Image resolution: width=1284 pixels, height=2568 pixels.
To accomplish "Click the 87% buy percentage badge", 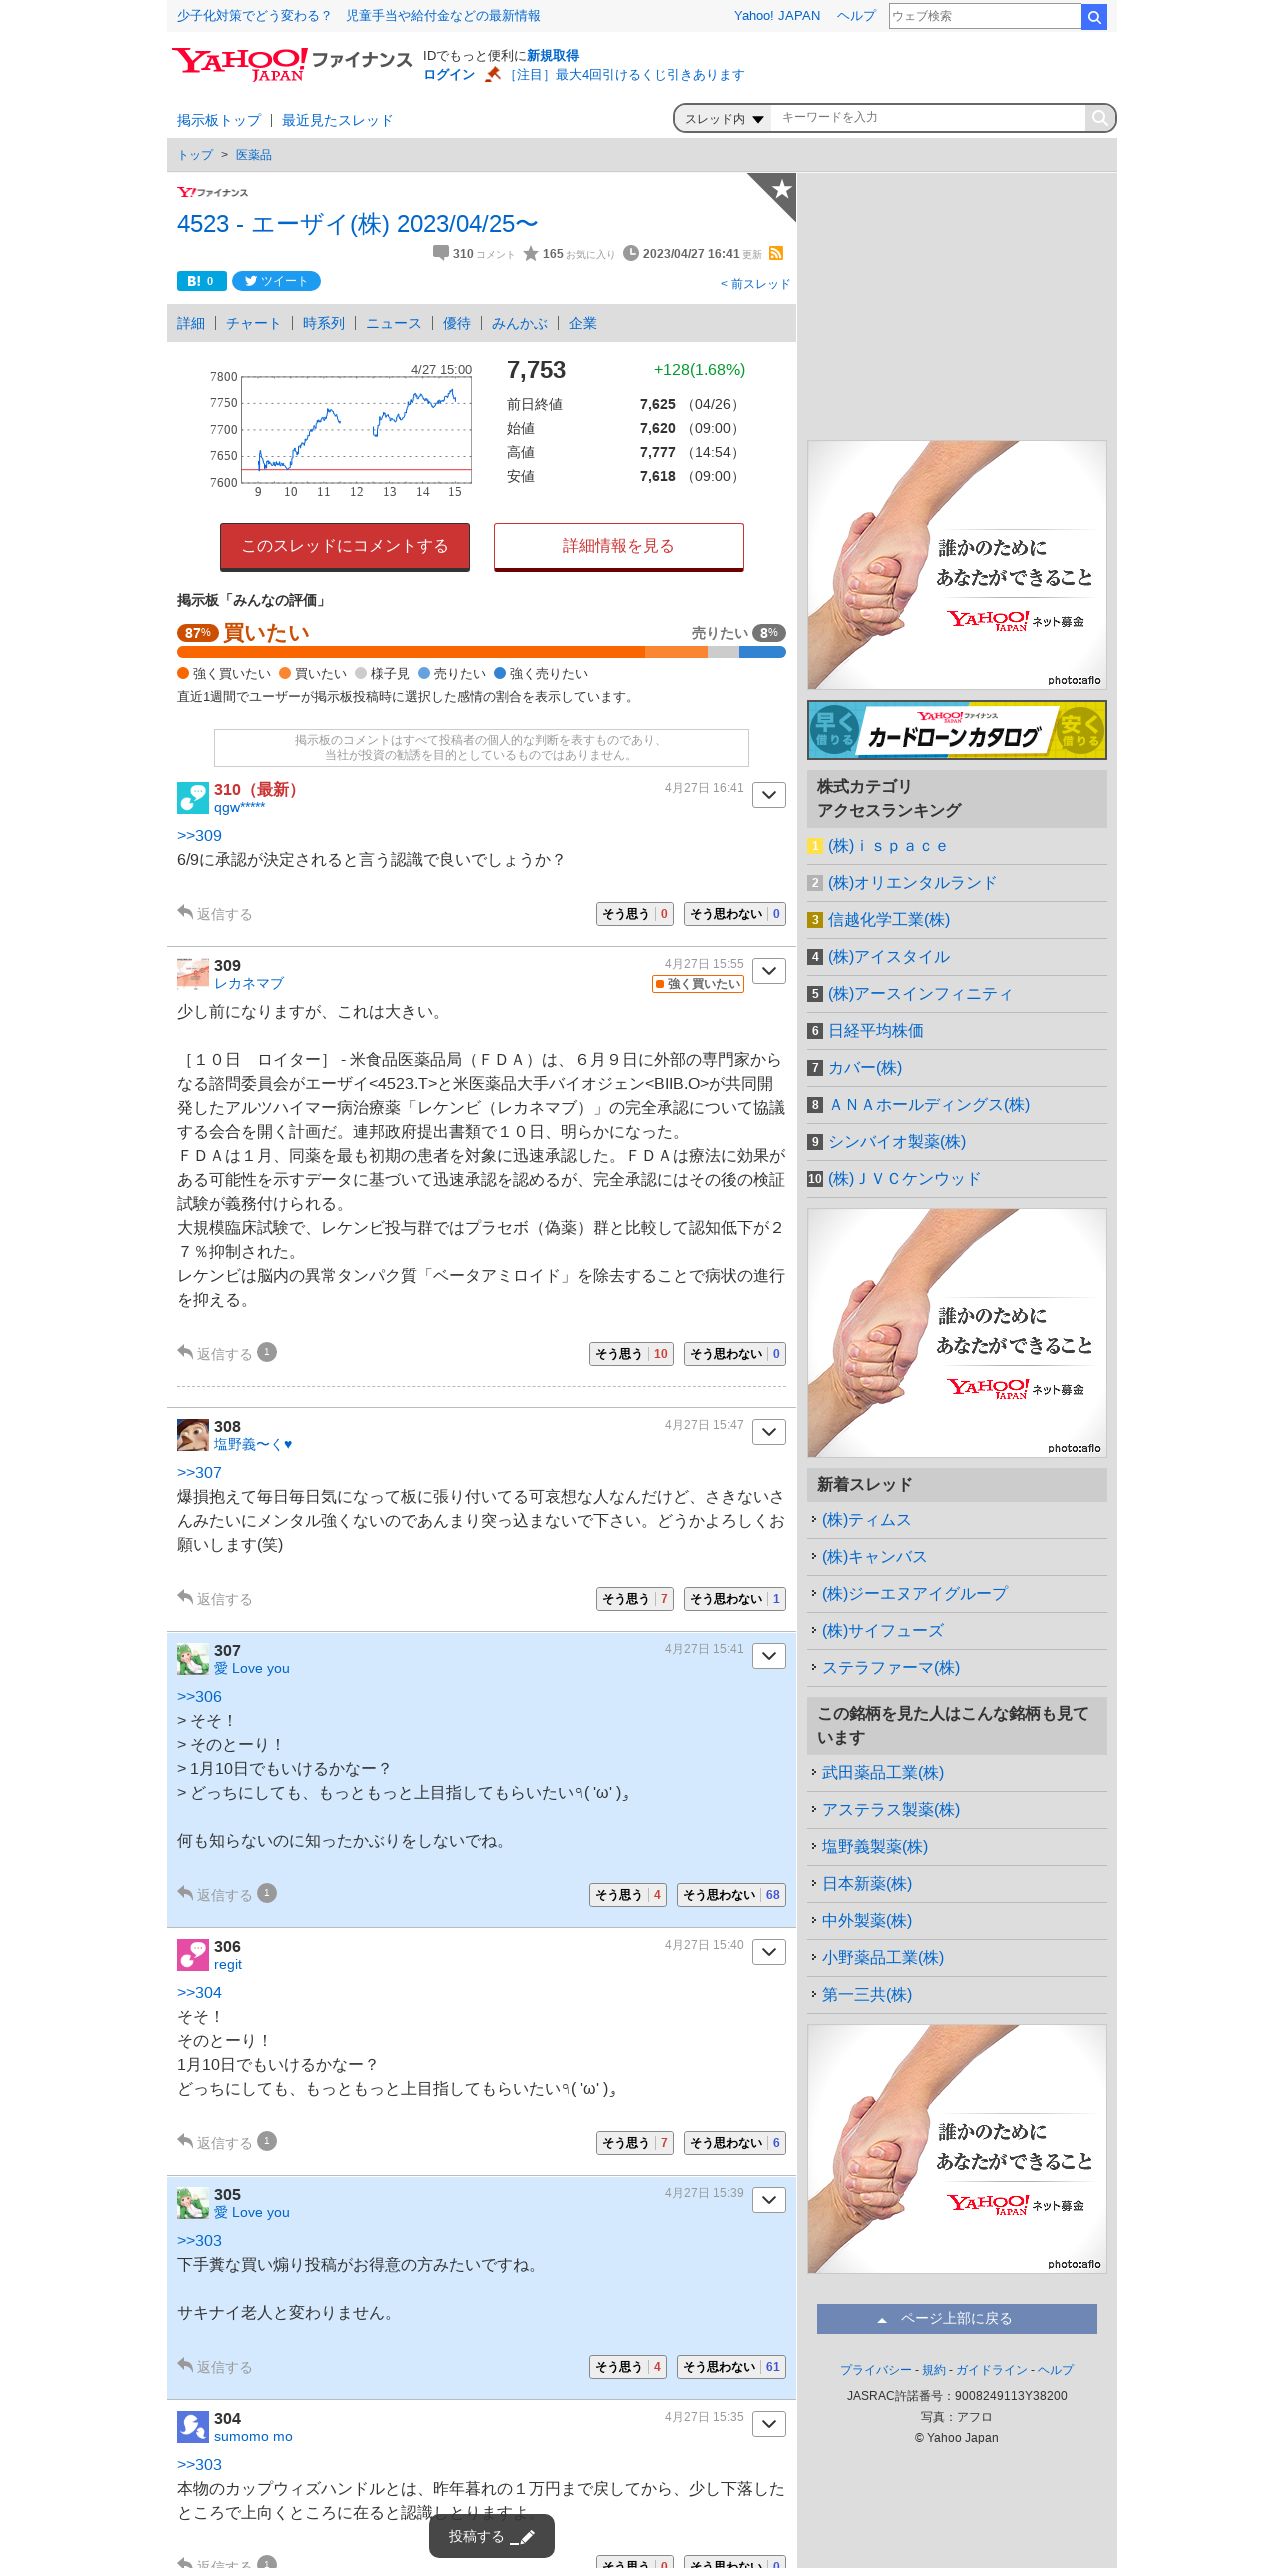I will click(198, 633).
